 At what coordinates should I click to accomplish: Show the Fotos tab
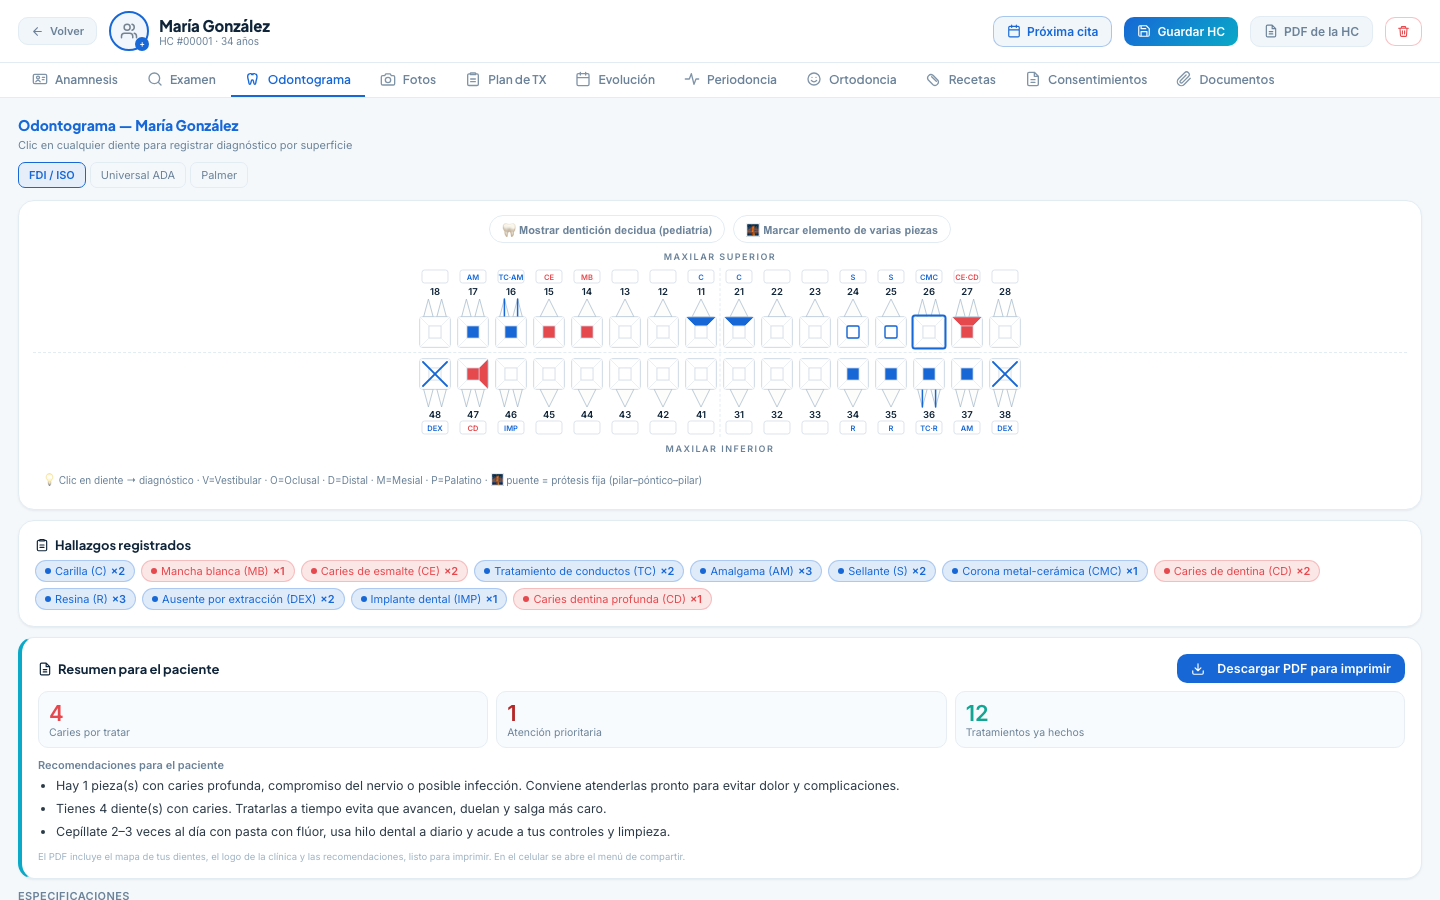pos(408,80)
